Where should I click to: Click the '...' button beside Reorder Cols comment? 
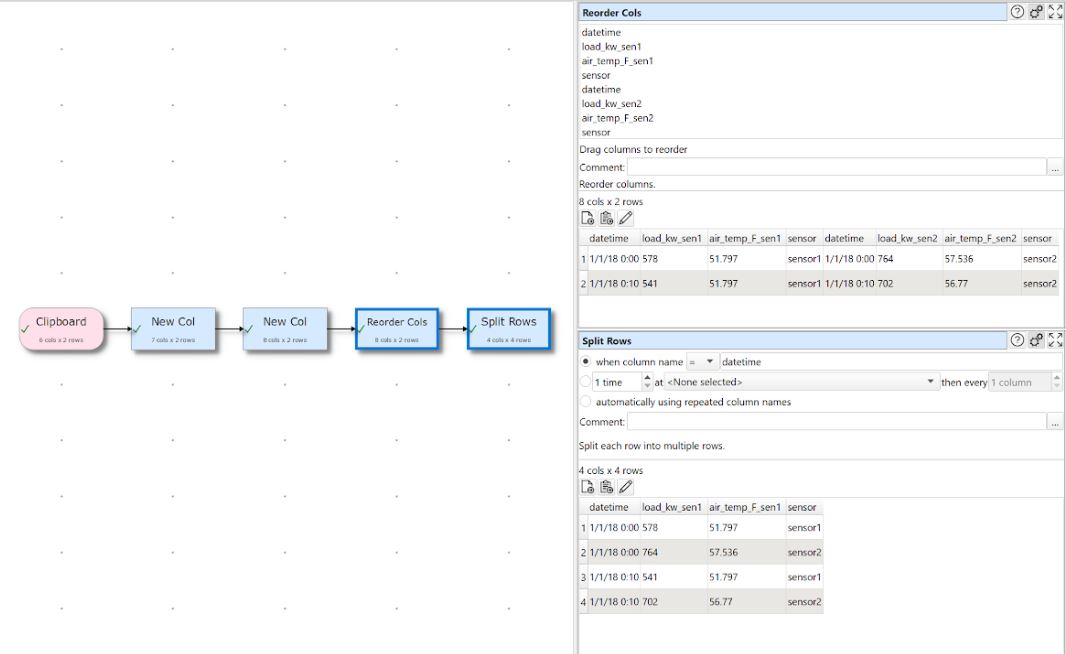coord(1055,168)
